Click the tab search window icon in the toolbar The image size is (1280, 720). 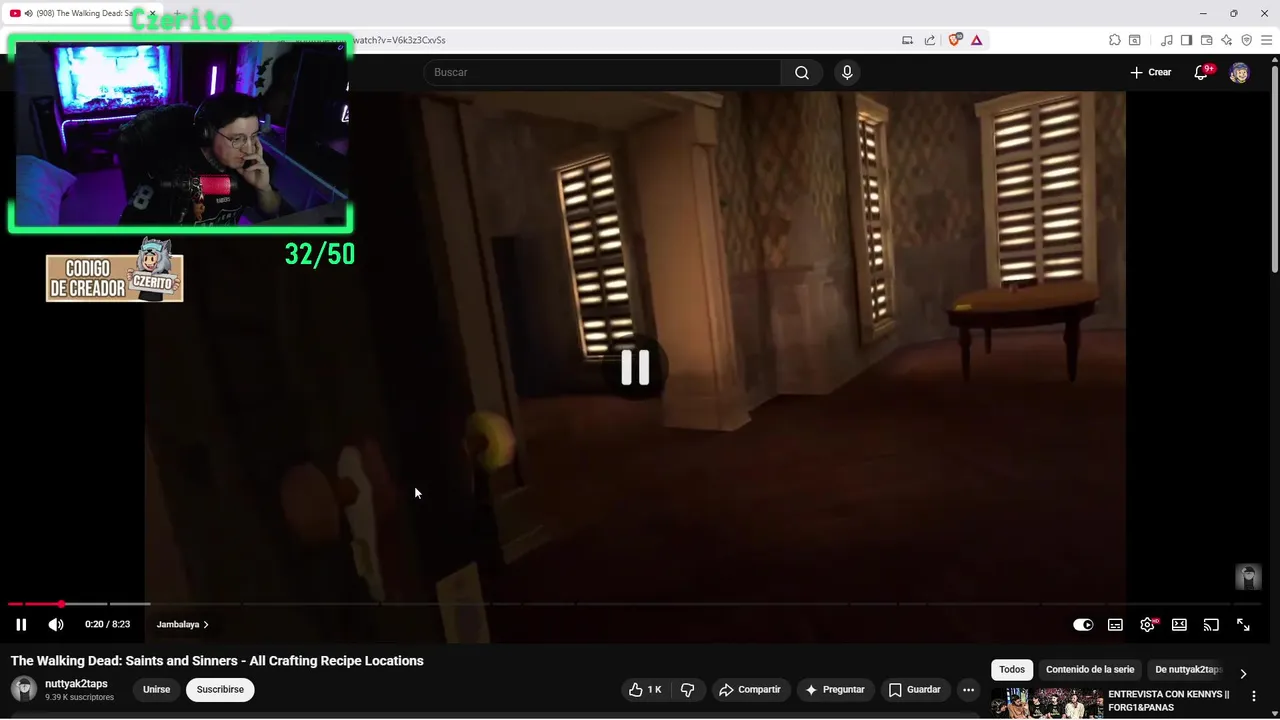click(1135, 40)
